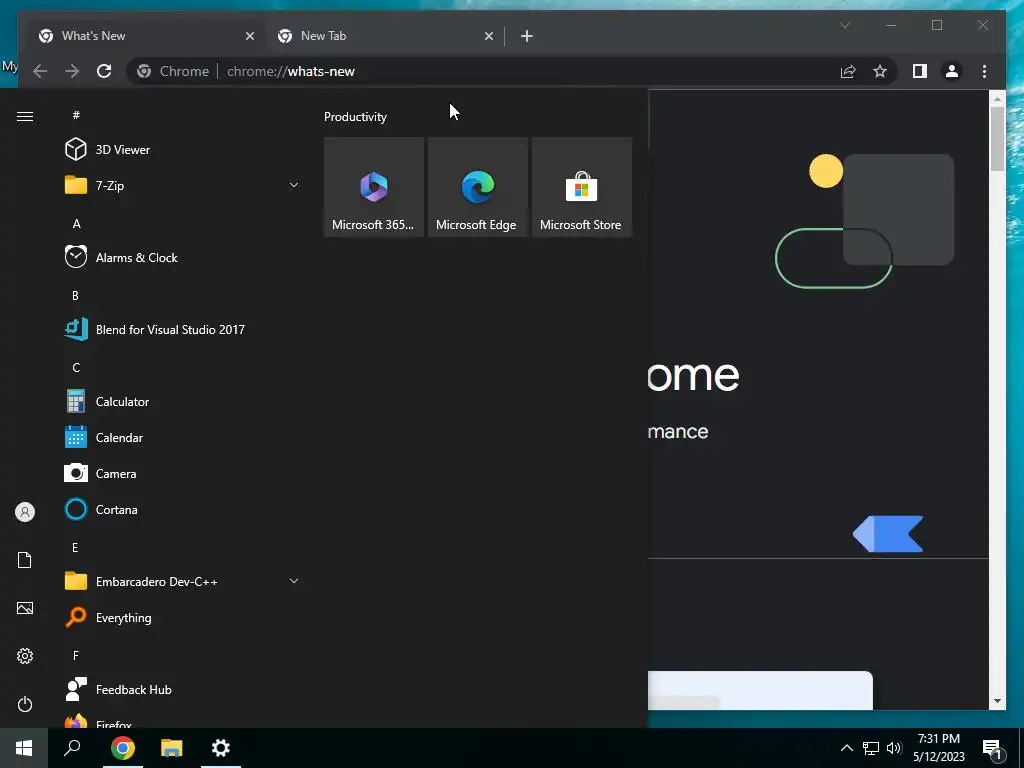Image resolution: width=1024 pixels, height=768 pixels.
Task: Open the Embarcadero Dev-C++ folder
Action: click(183, 581)
